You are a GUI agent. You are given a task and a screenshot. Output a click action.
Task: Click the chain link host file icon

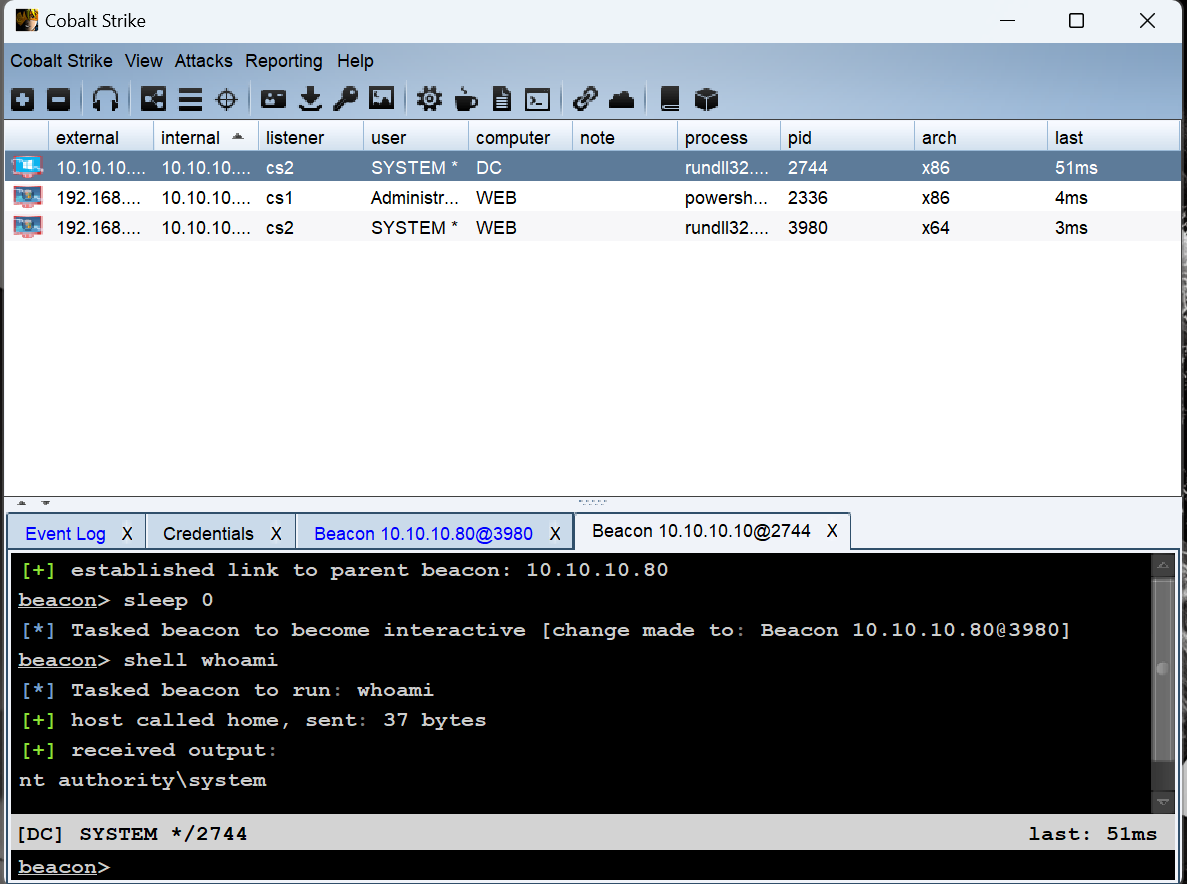click(x=585, y=99)
